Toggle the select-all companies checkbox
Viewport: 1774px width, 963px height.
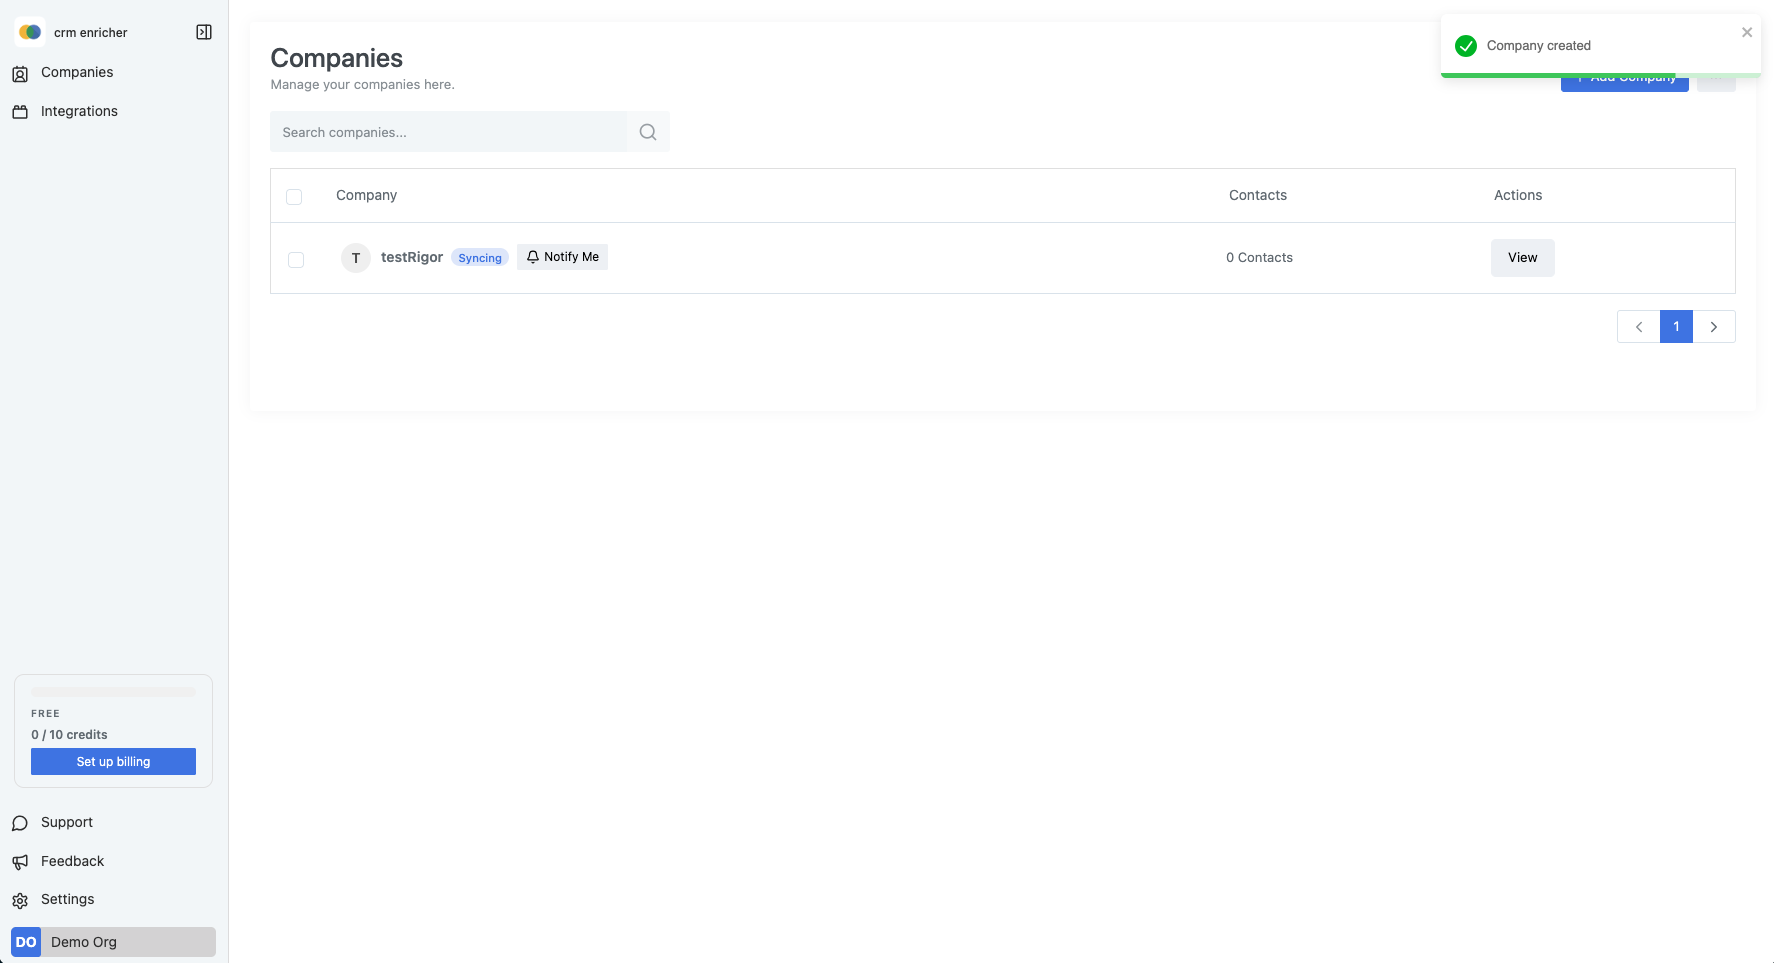click(x=294, y=197)
